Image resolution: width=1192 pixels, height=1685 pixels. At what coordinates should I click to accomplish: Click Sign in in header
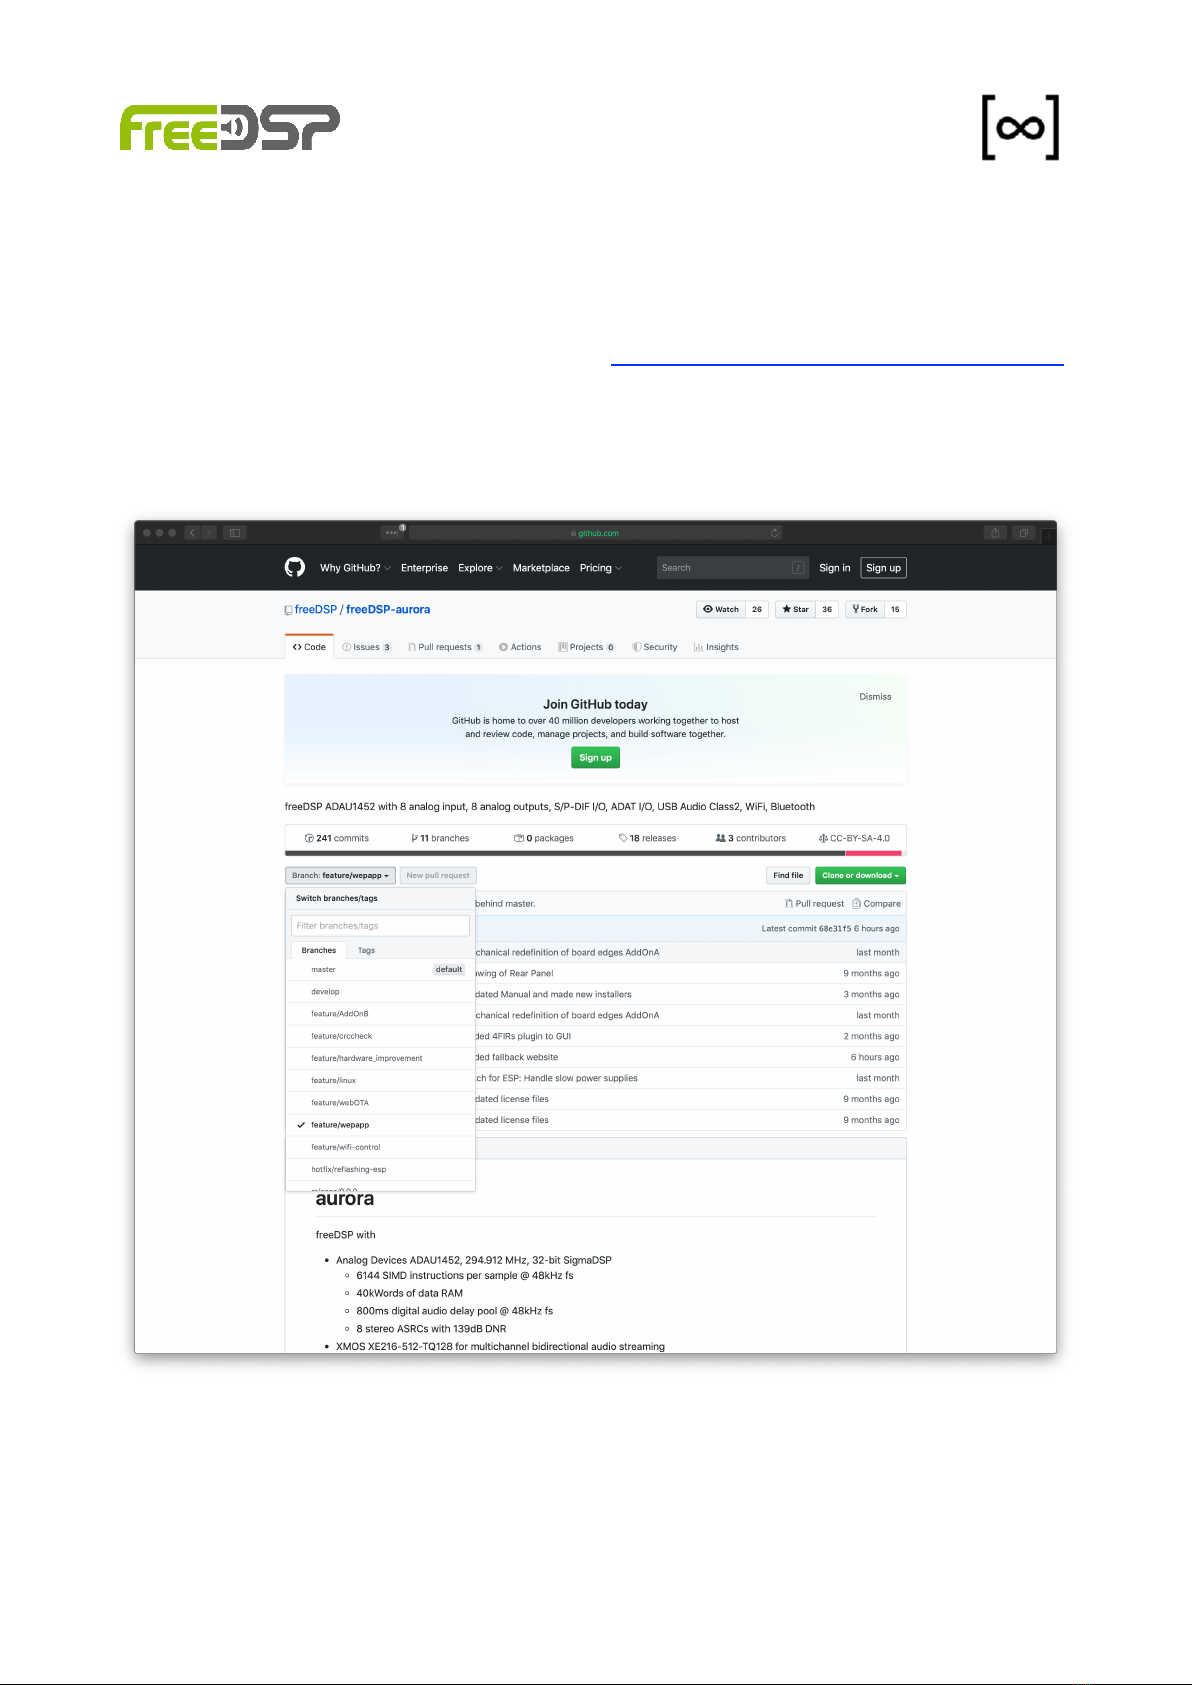point(835,568)
